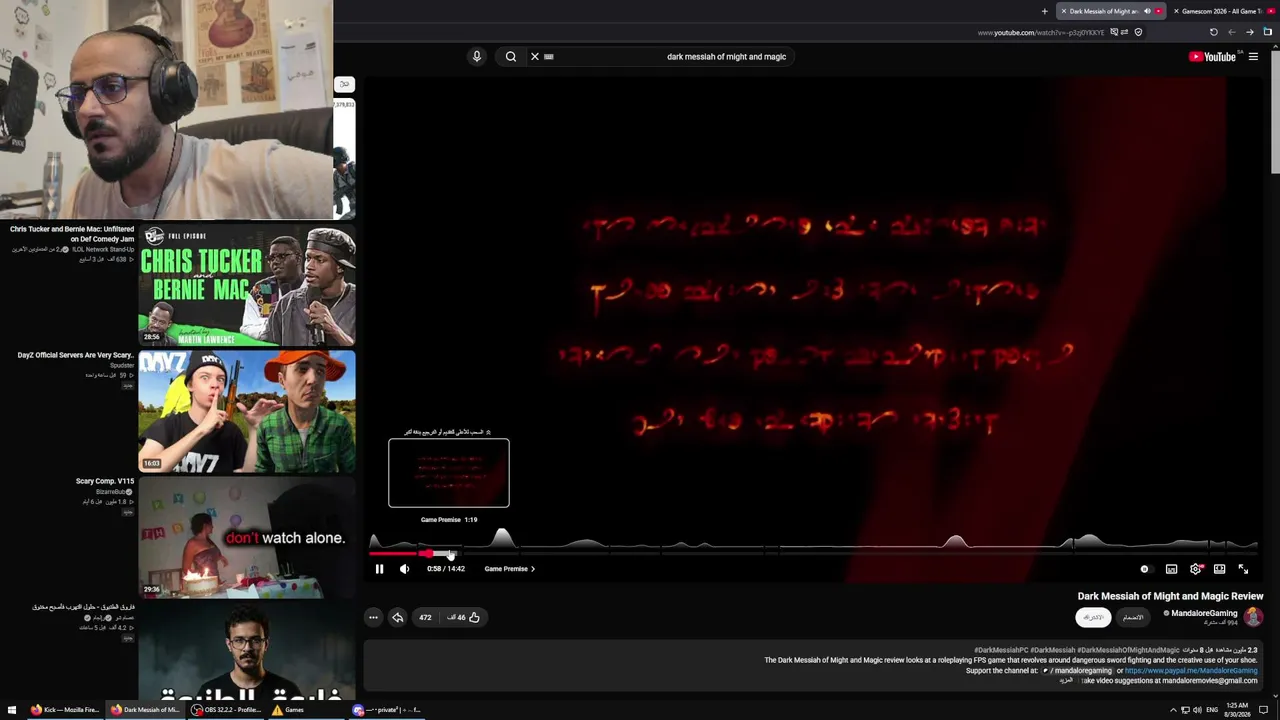
Task: Open the 'Scary Comp. V115' video title
Action: point(105,481)
